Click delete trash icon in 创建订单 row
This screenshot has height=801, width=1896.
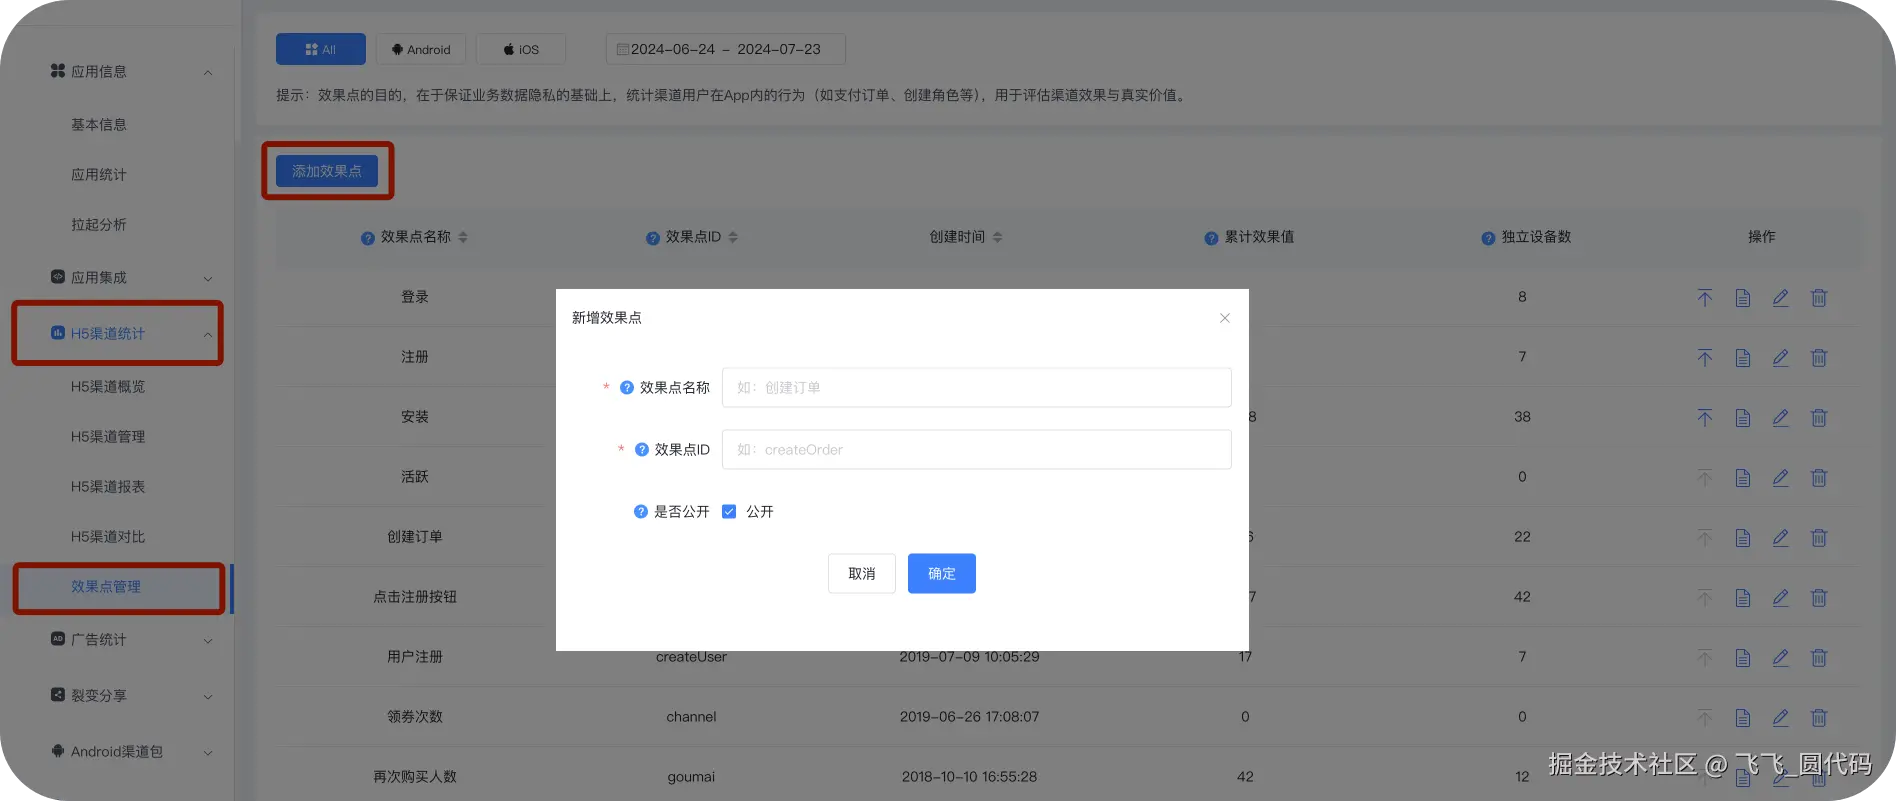[1819, 537]
